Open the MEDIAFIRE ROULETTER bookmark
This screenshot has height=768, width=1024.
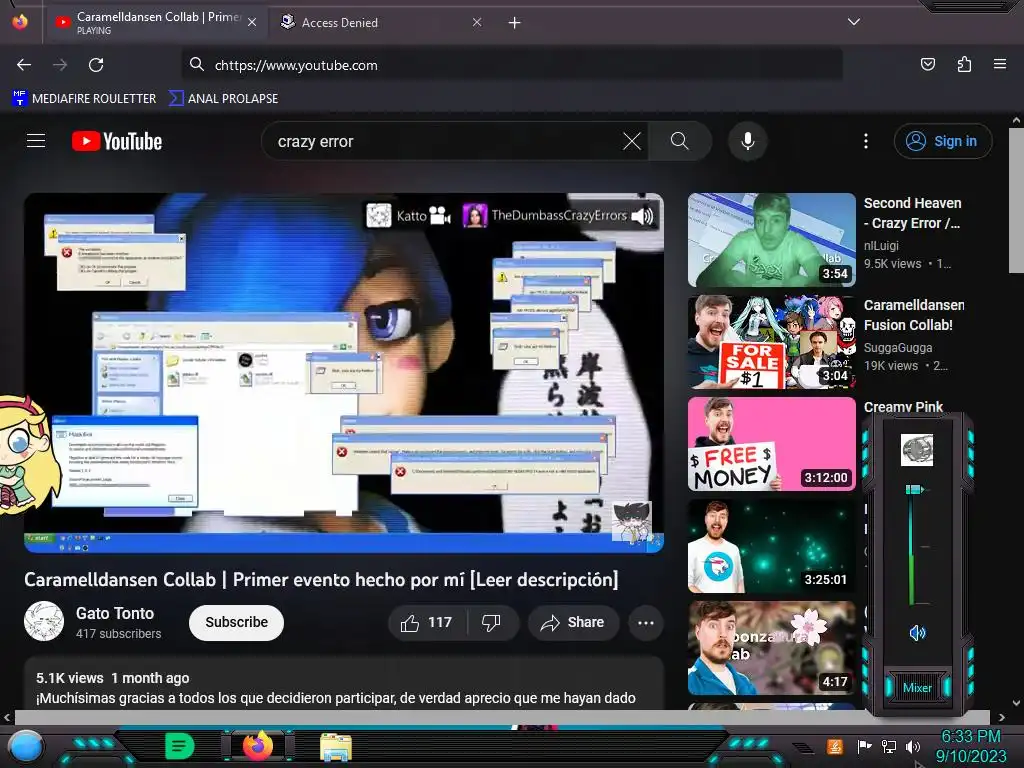coord(84,98)
